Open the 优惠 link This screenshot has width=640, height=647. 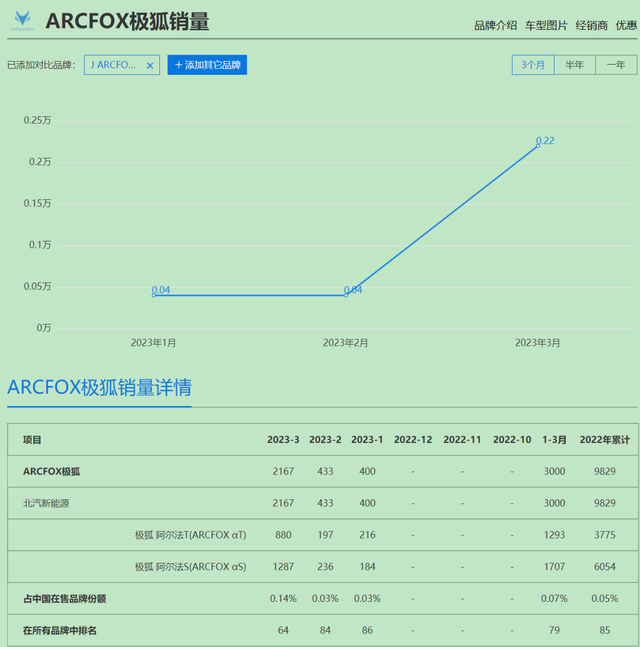pyautogui.click(x=626, y=26)
